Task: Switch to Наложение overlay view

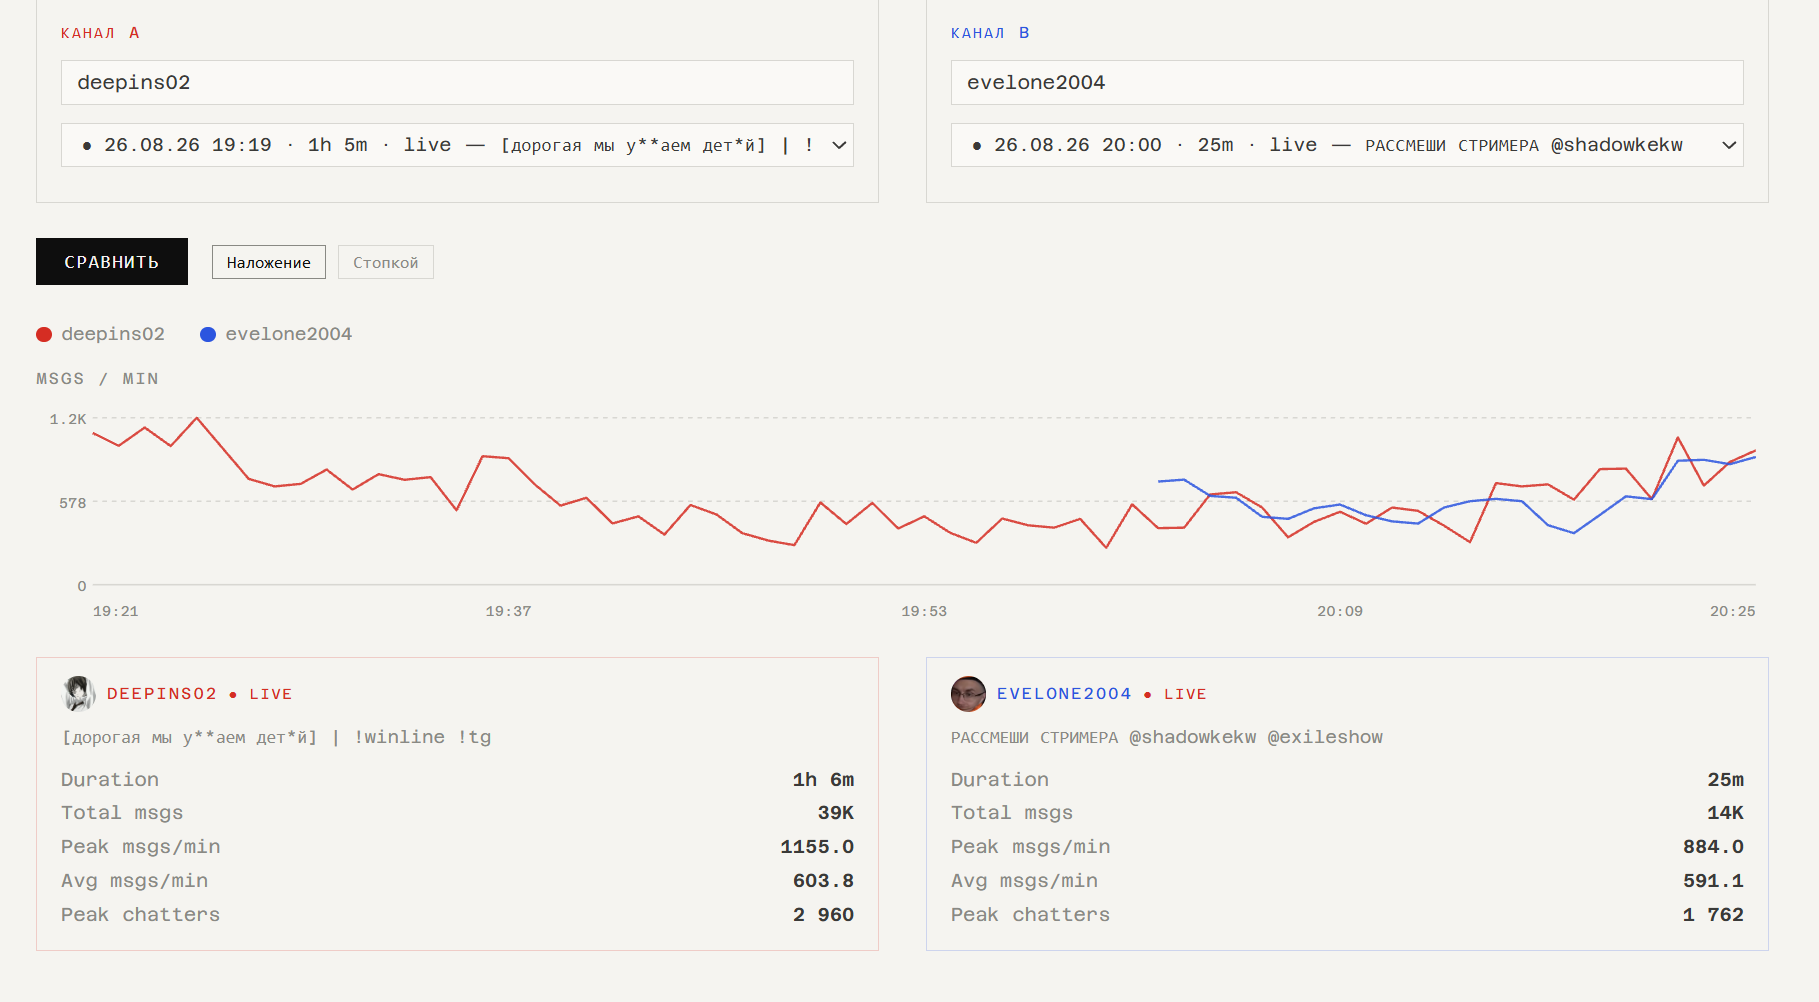Action: (x=269, y=262)
